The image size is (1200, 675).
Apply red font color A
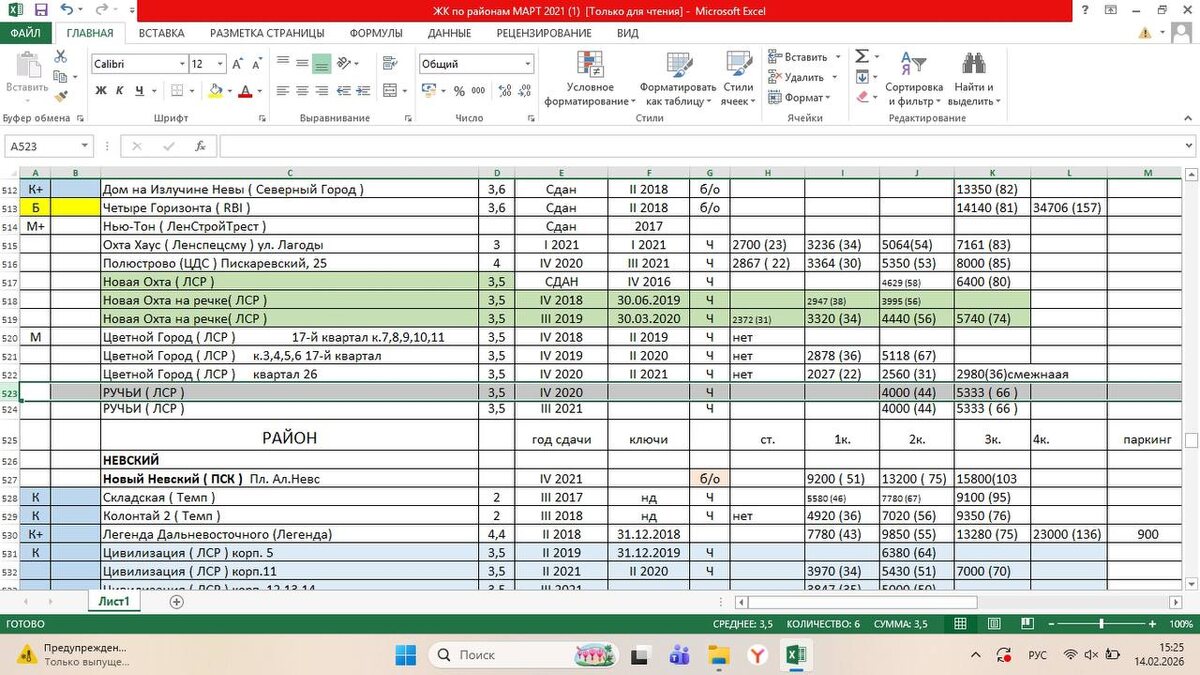[x=245, y=91]
